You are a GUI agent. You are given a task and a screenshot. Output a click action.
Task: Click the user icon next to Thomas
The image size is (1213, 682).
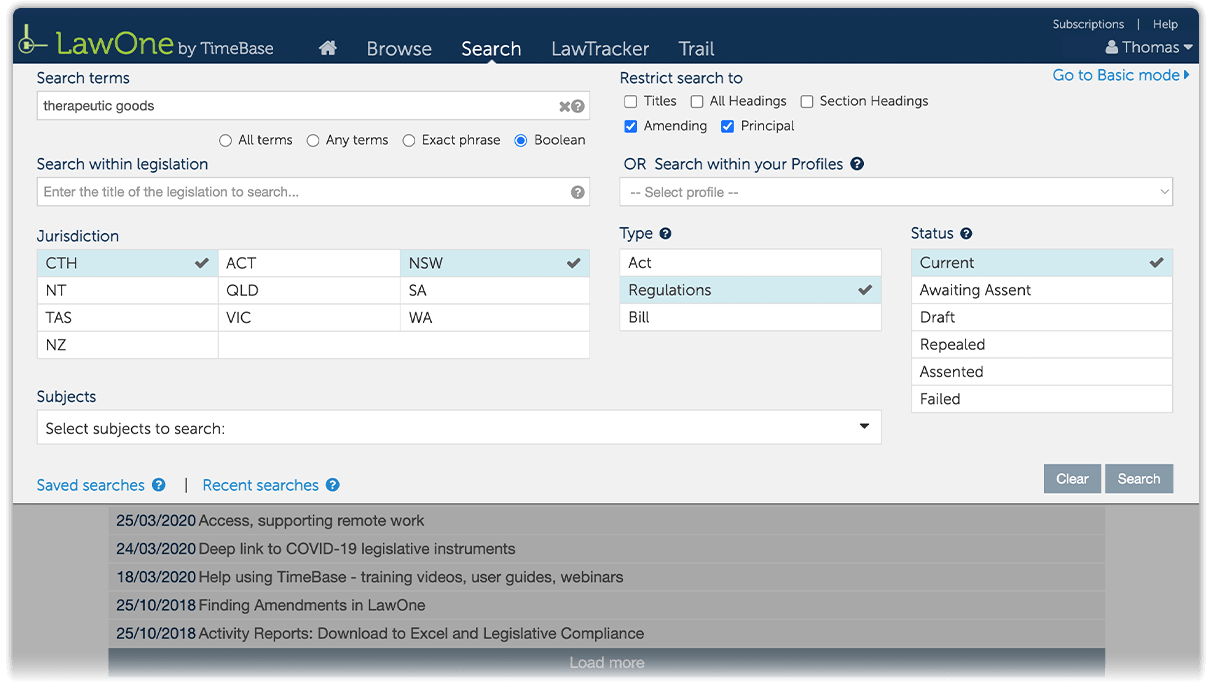point(1113,47)
